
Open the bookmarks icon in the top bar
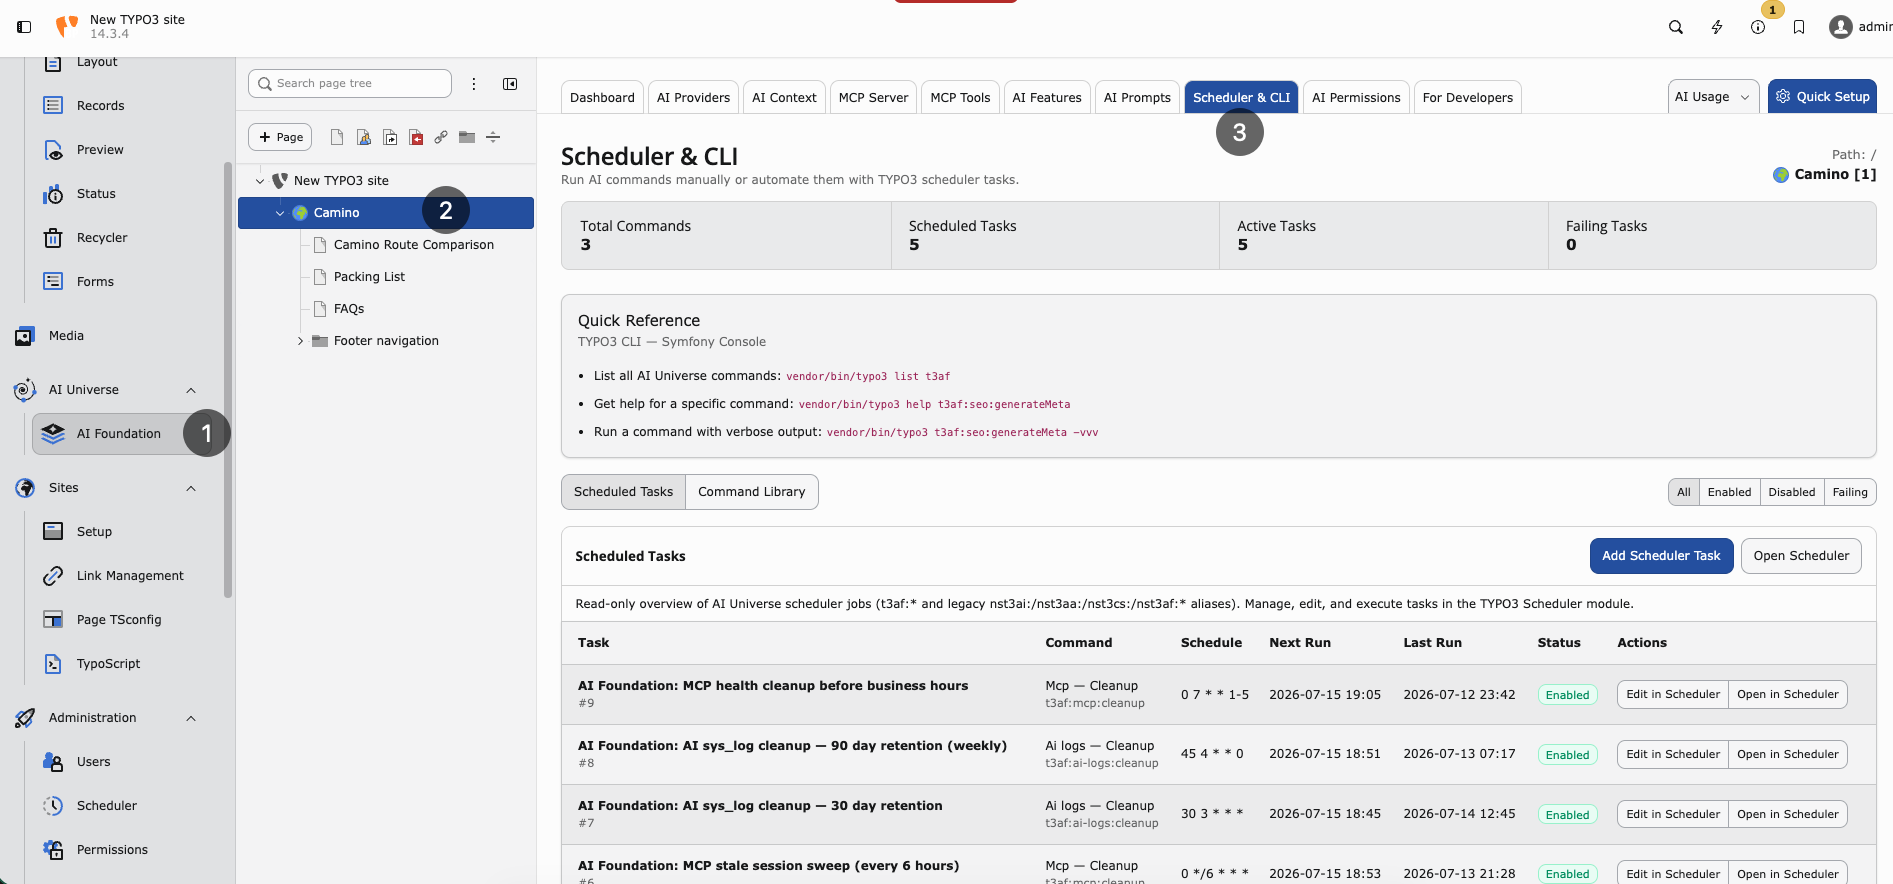(x=1799, y=27)
